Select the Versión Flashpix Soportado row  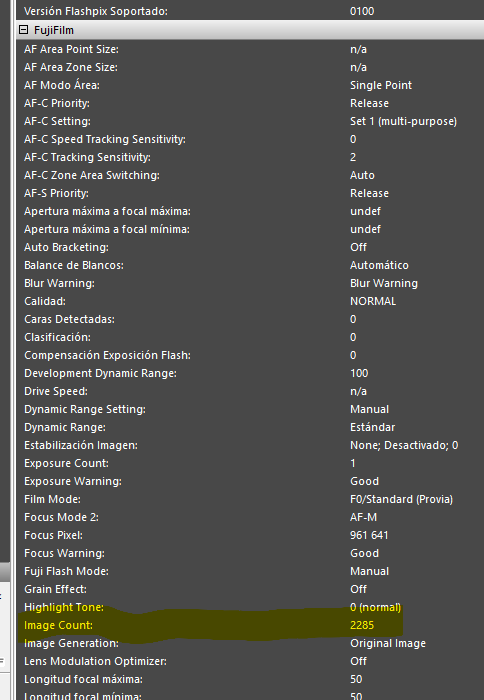click(250, 11)
